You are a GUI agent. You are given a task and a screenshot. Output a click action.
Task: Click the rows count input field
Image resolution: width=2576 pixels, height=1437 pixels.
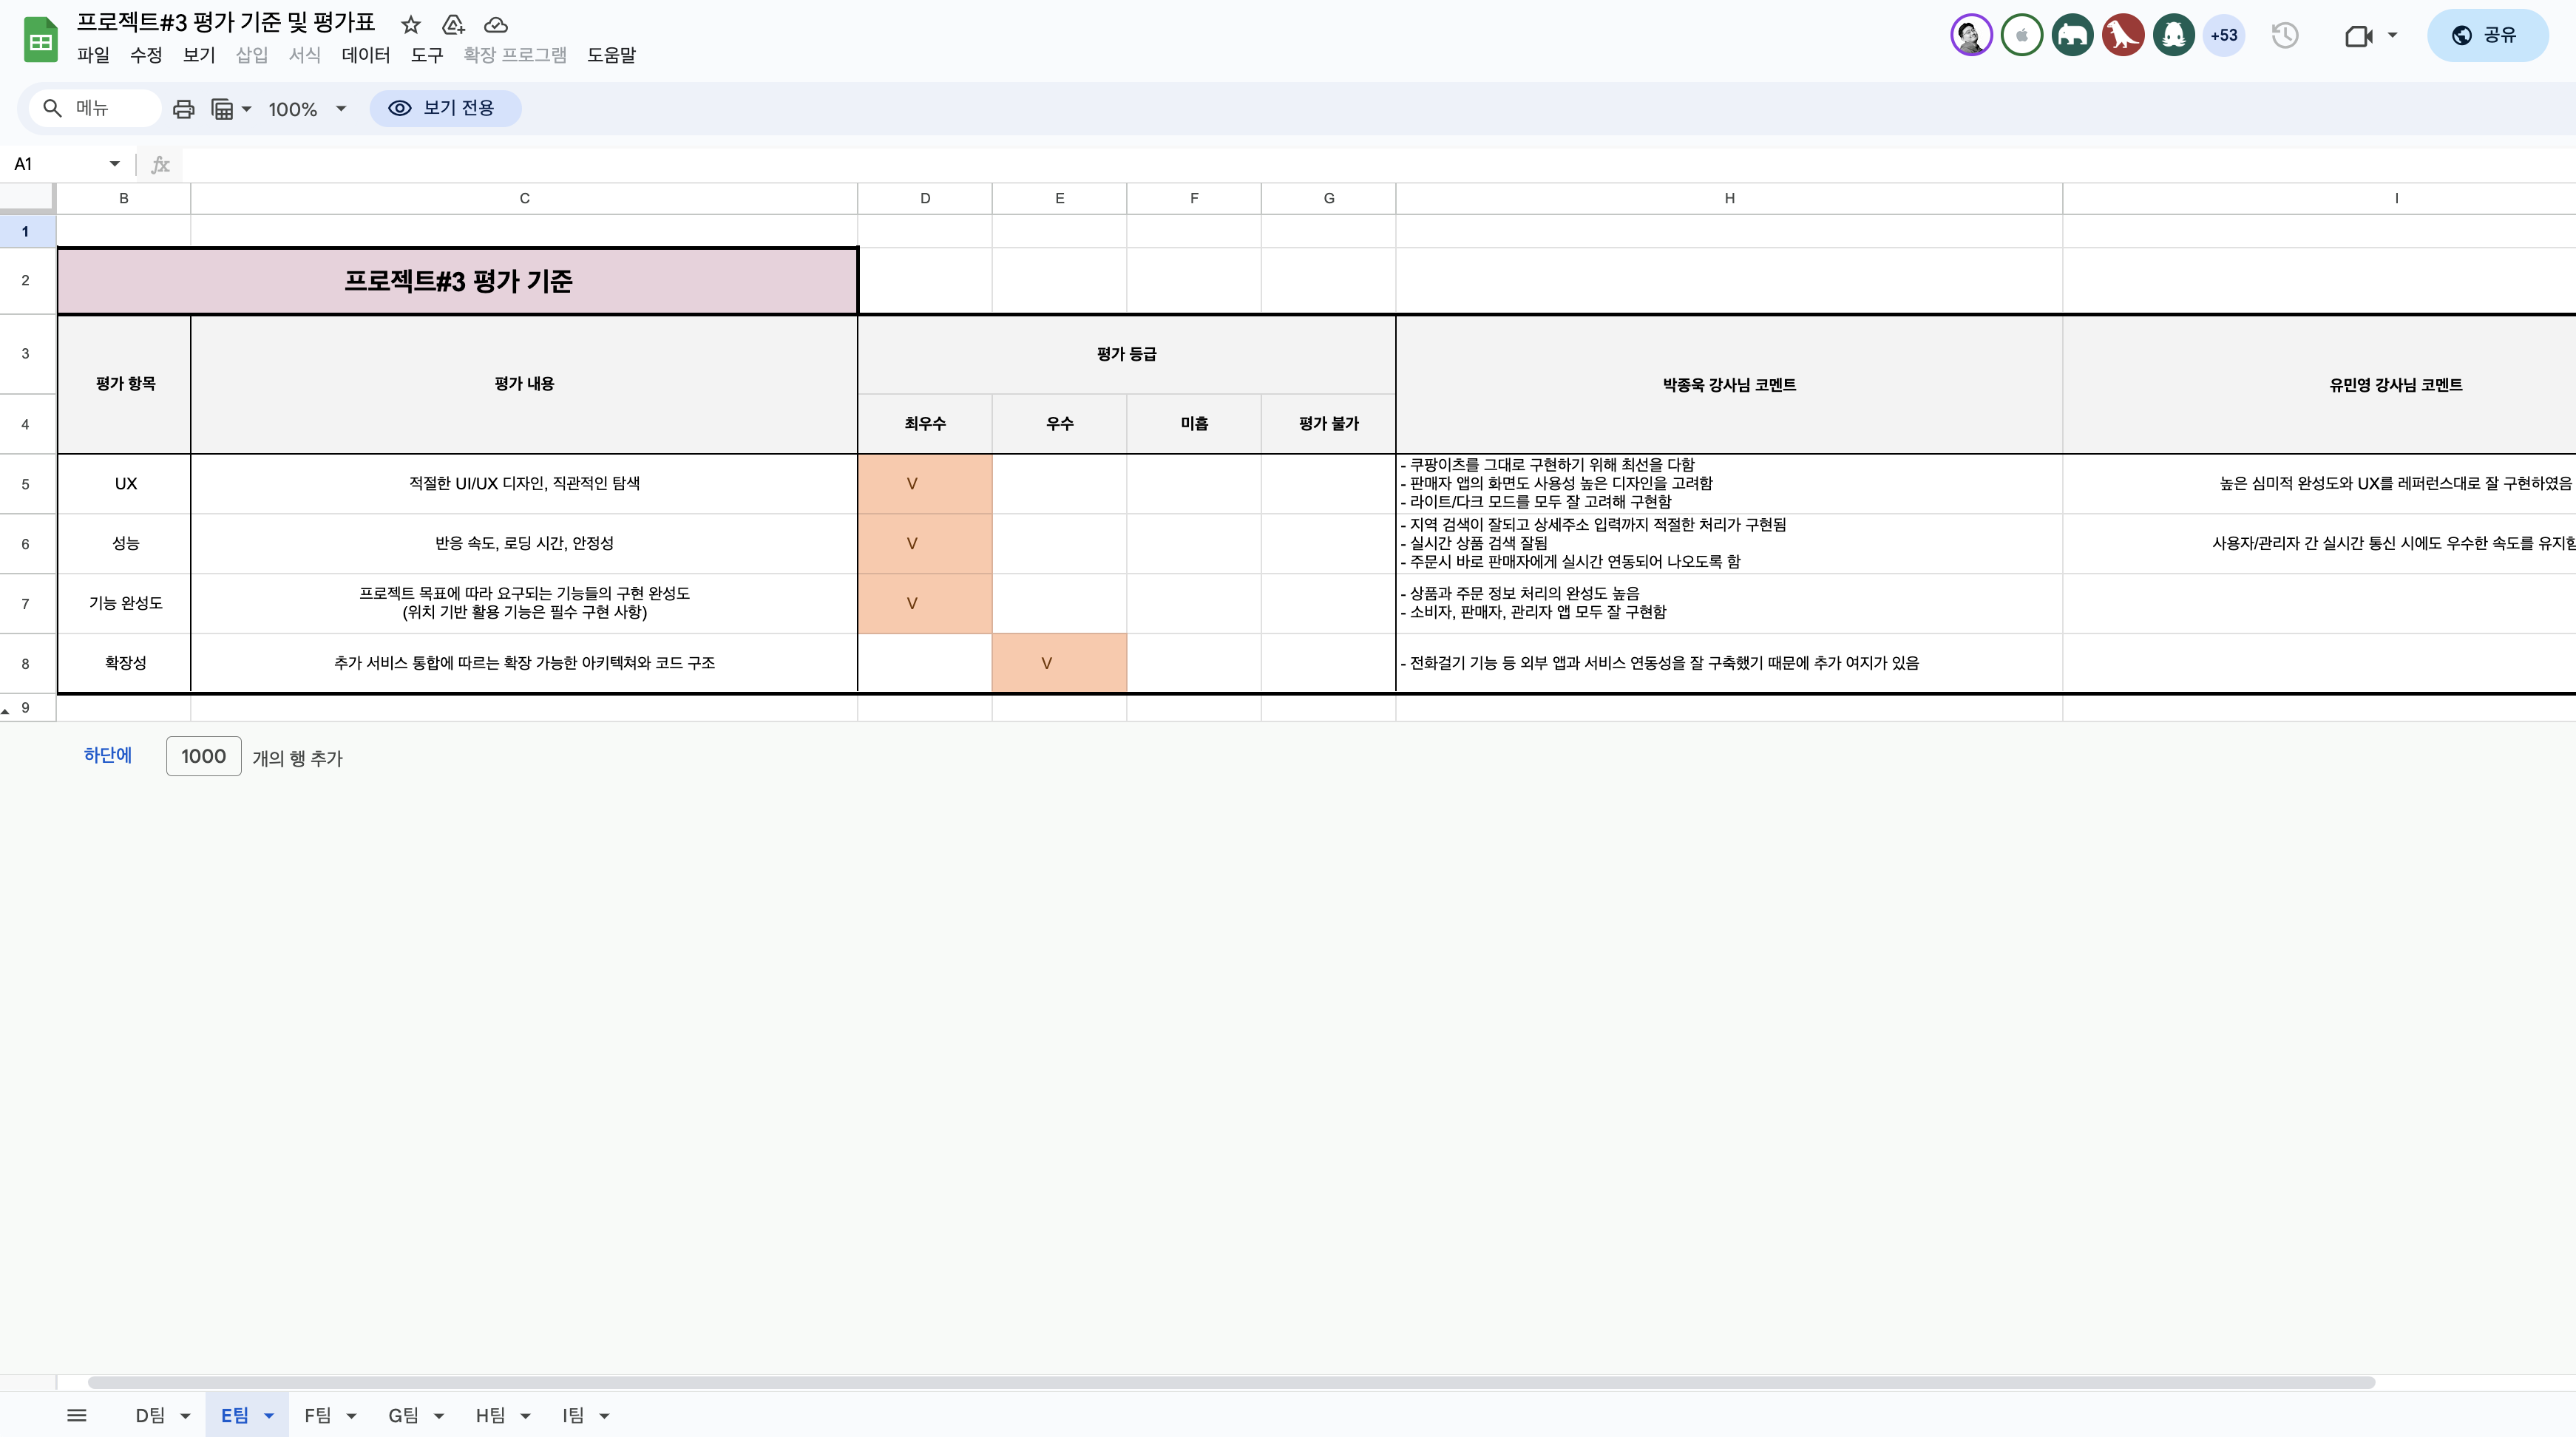[203, 756]
